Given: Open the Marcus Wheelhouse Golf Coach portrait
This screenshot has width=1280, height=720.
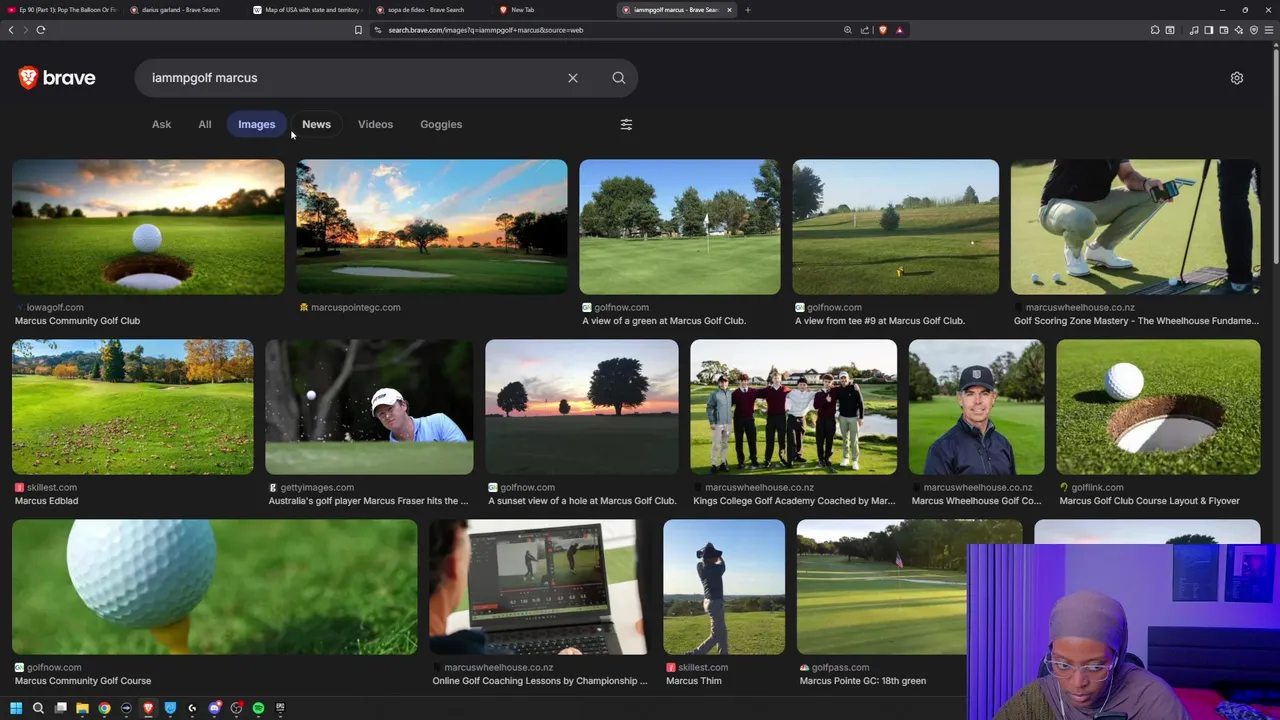Looking at the screenshot, I should (977, 407).
